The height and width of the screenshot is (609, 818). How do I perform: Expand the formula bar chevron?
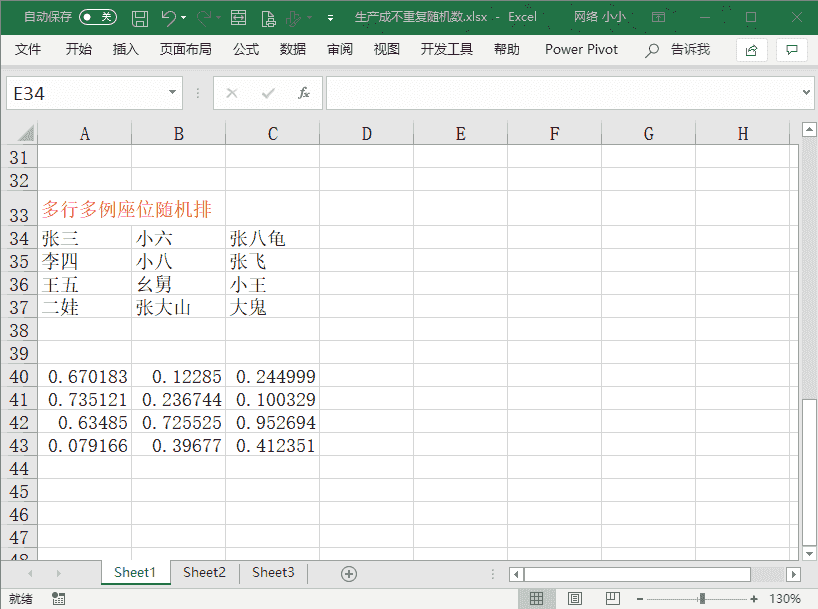pyautogui.click(x=806, y=92)
